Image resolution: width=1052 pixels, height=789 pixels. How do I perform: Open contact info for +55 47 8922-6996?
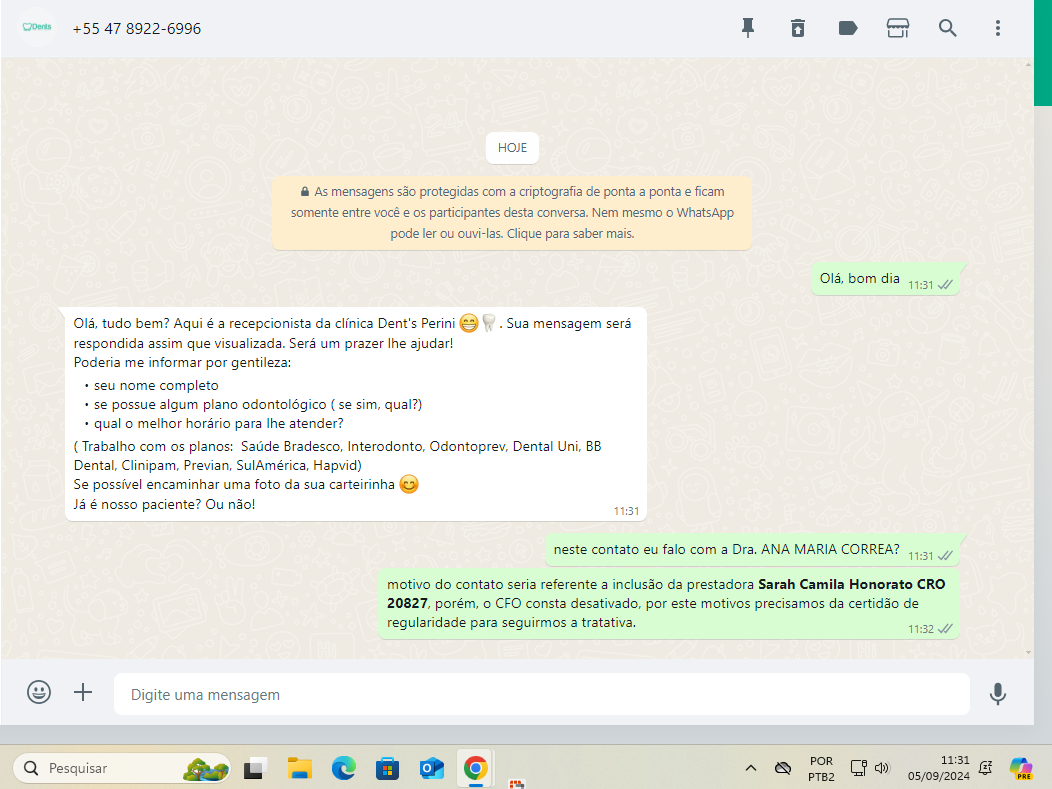(137, 29)
